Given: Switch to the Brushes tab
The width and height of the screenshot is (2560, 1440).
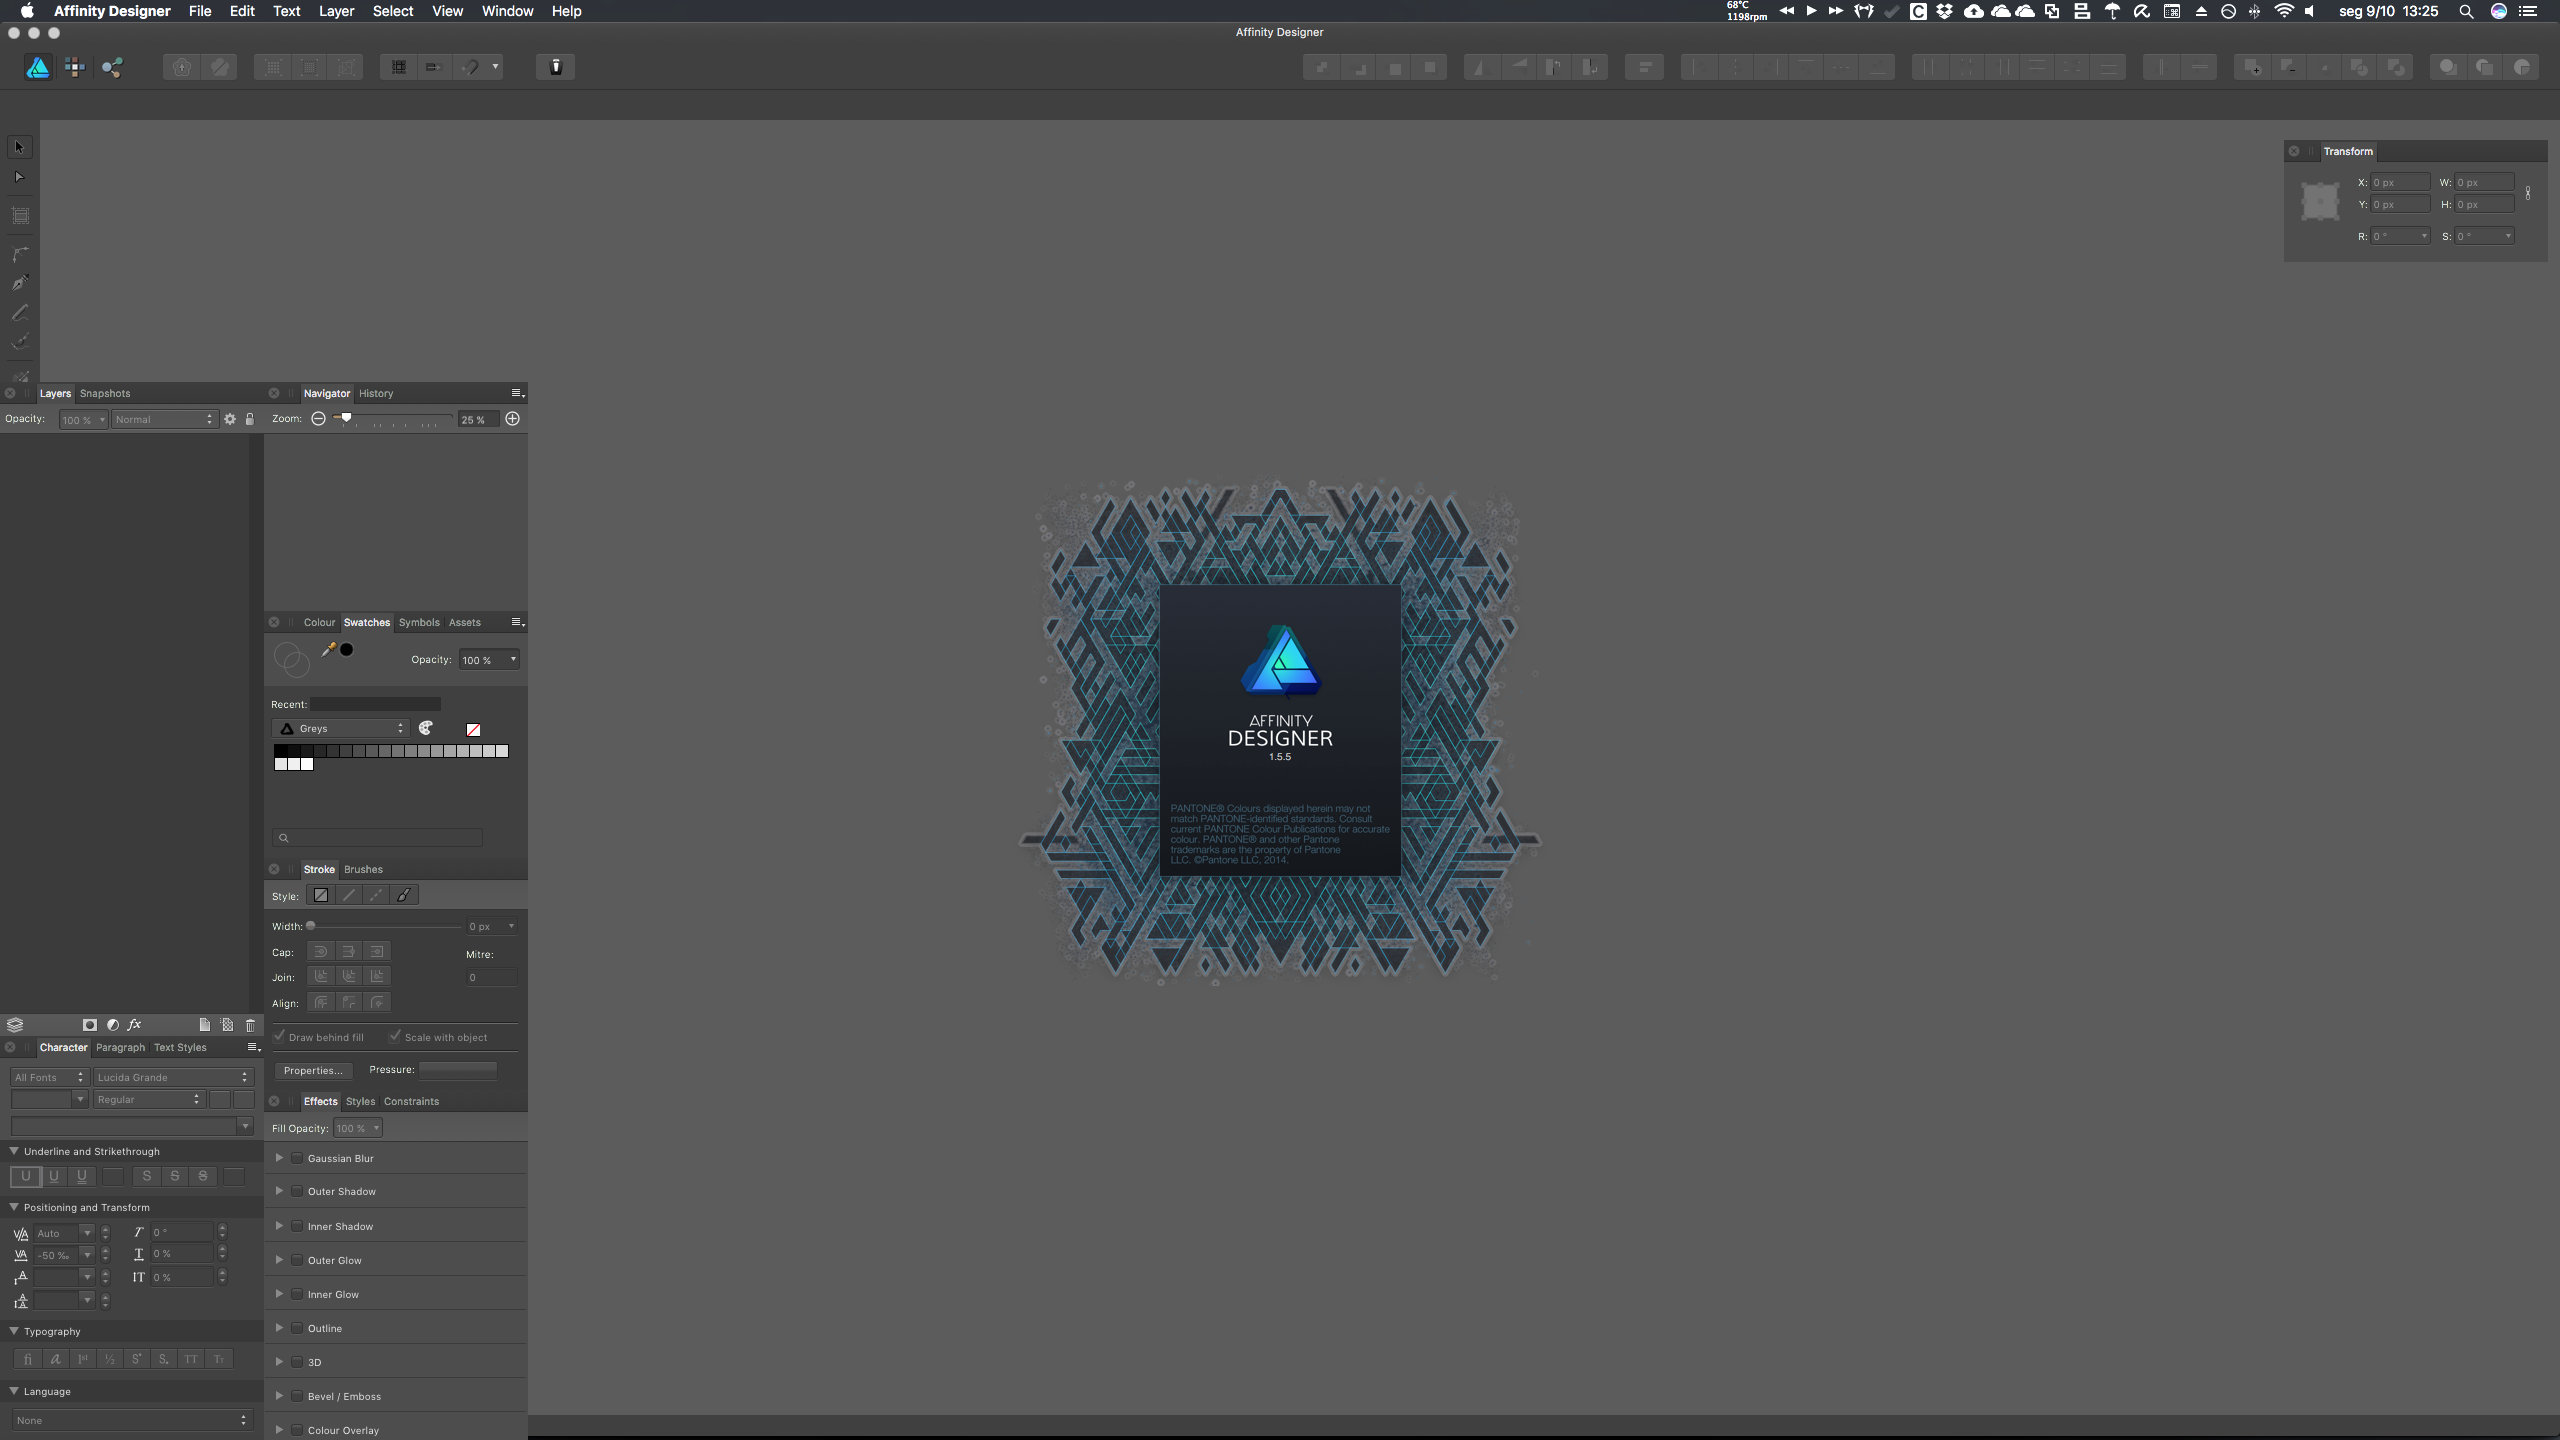Looking at the screenshot, I should (x=363, y=869).
